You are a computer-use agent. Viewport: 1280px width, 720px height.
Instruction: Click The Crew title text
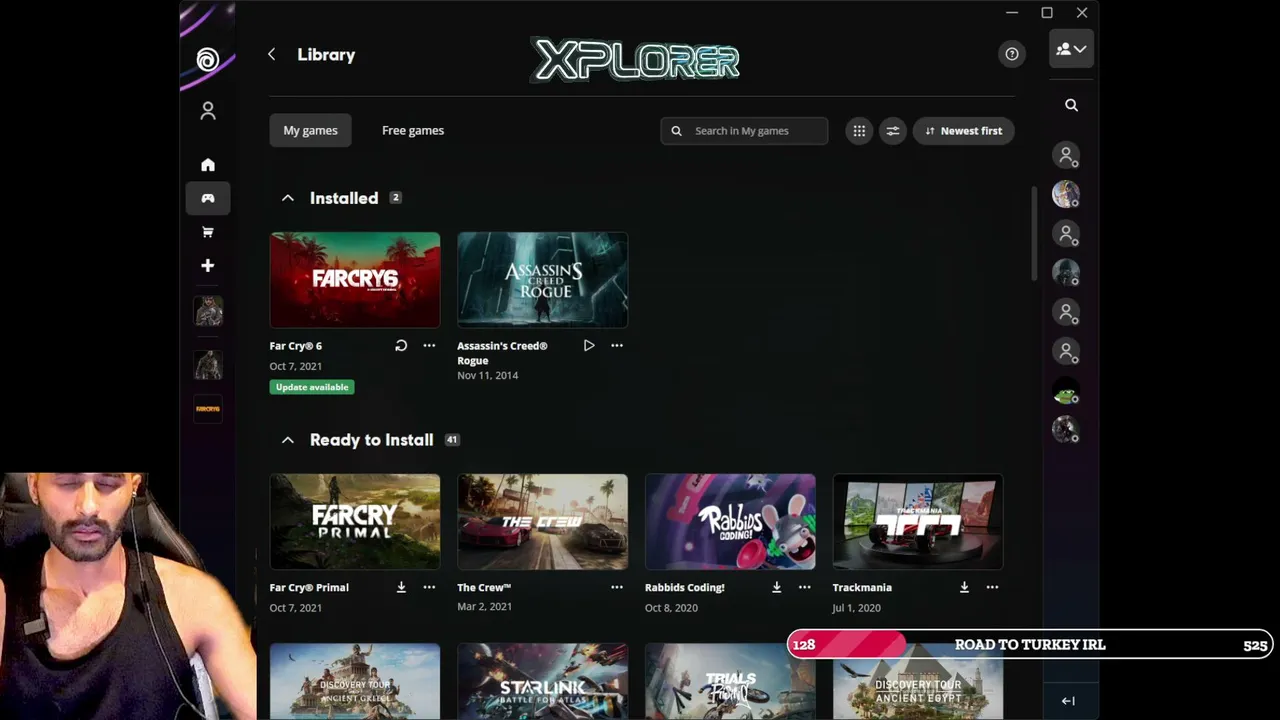(484, 588)
